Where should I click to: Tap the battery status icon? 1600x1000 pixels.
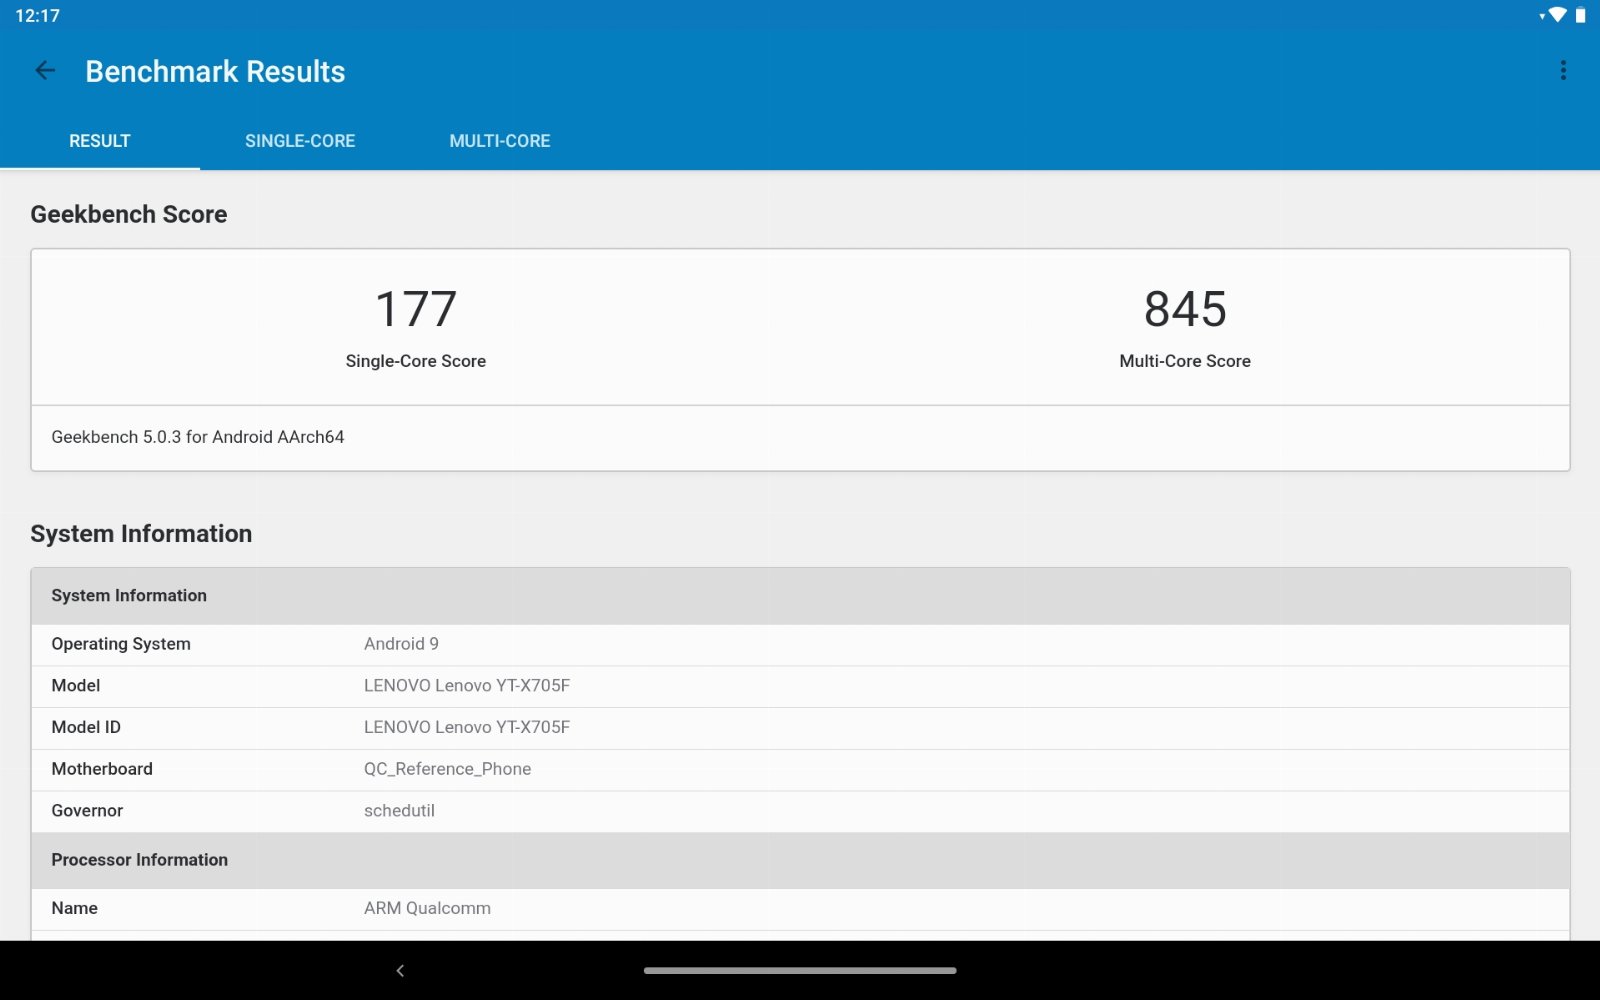click(1581, 15)
